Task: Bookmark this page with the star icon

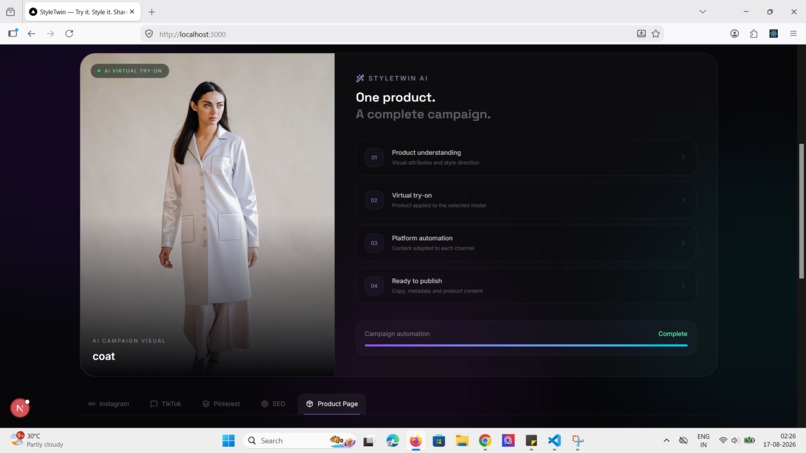Action: (656, 34)
